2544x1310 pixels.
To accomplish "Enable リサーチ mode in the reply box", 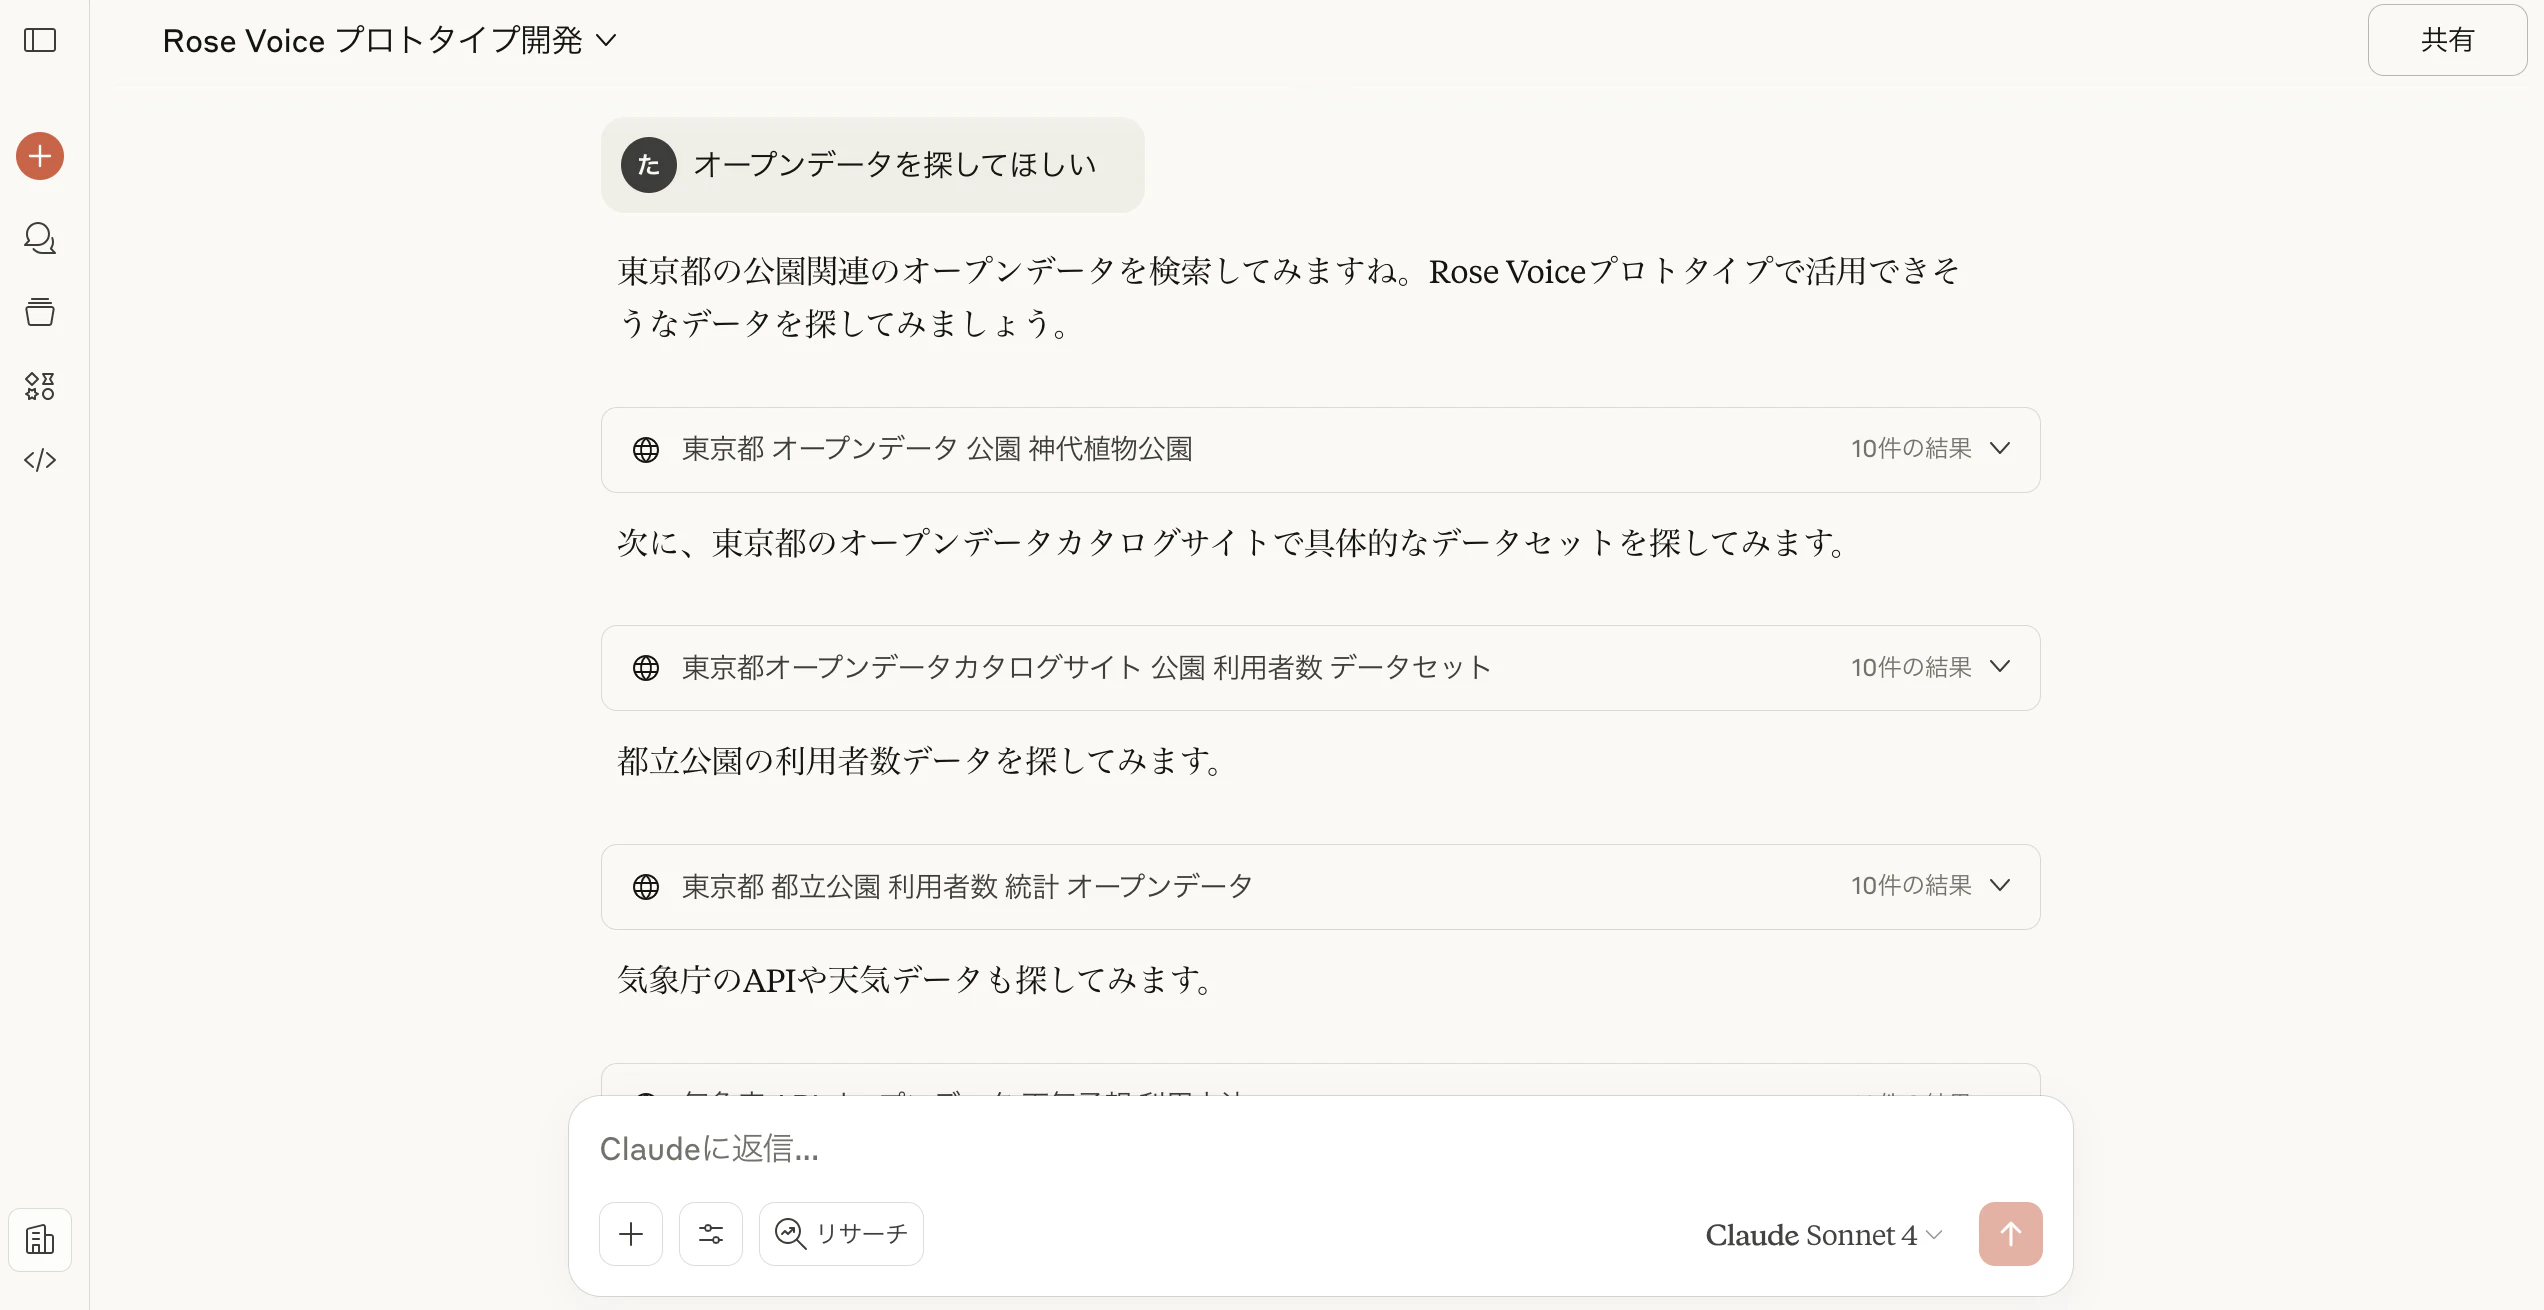I will 840,1233.
